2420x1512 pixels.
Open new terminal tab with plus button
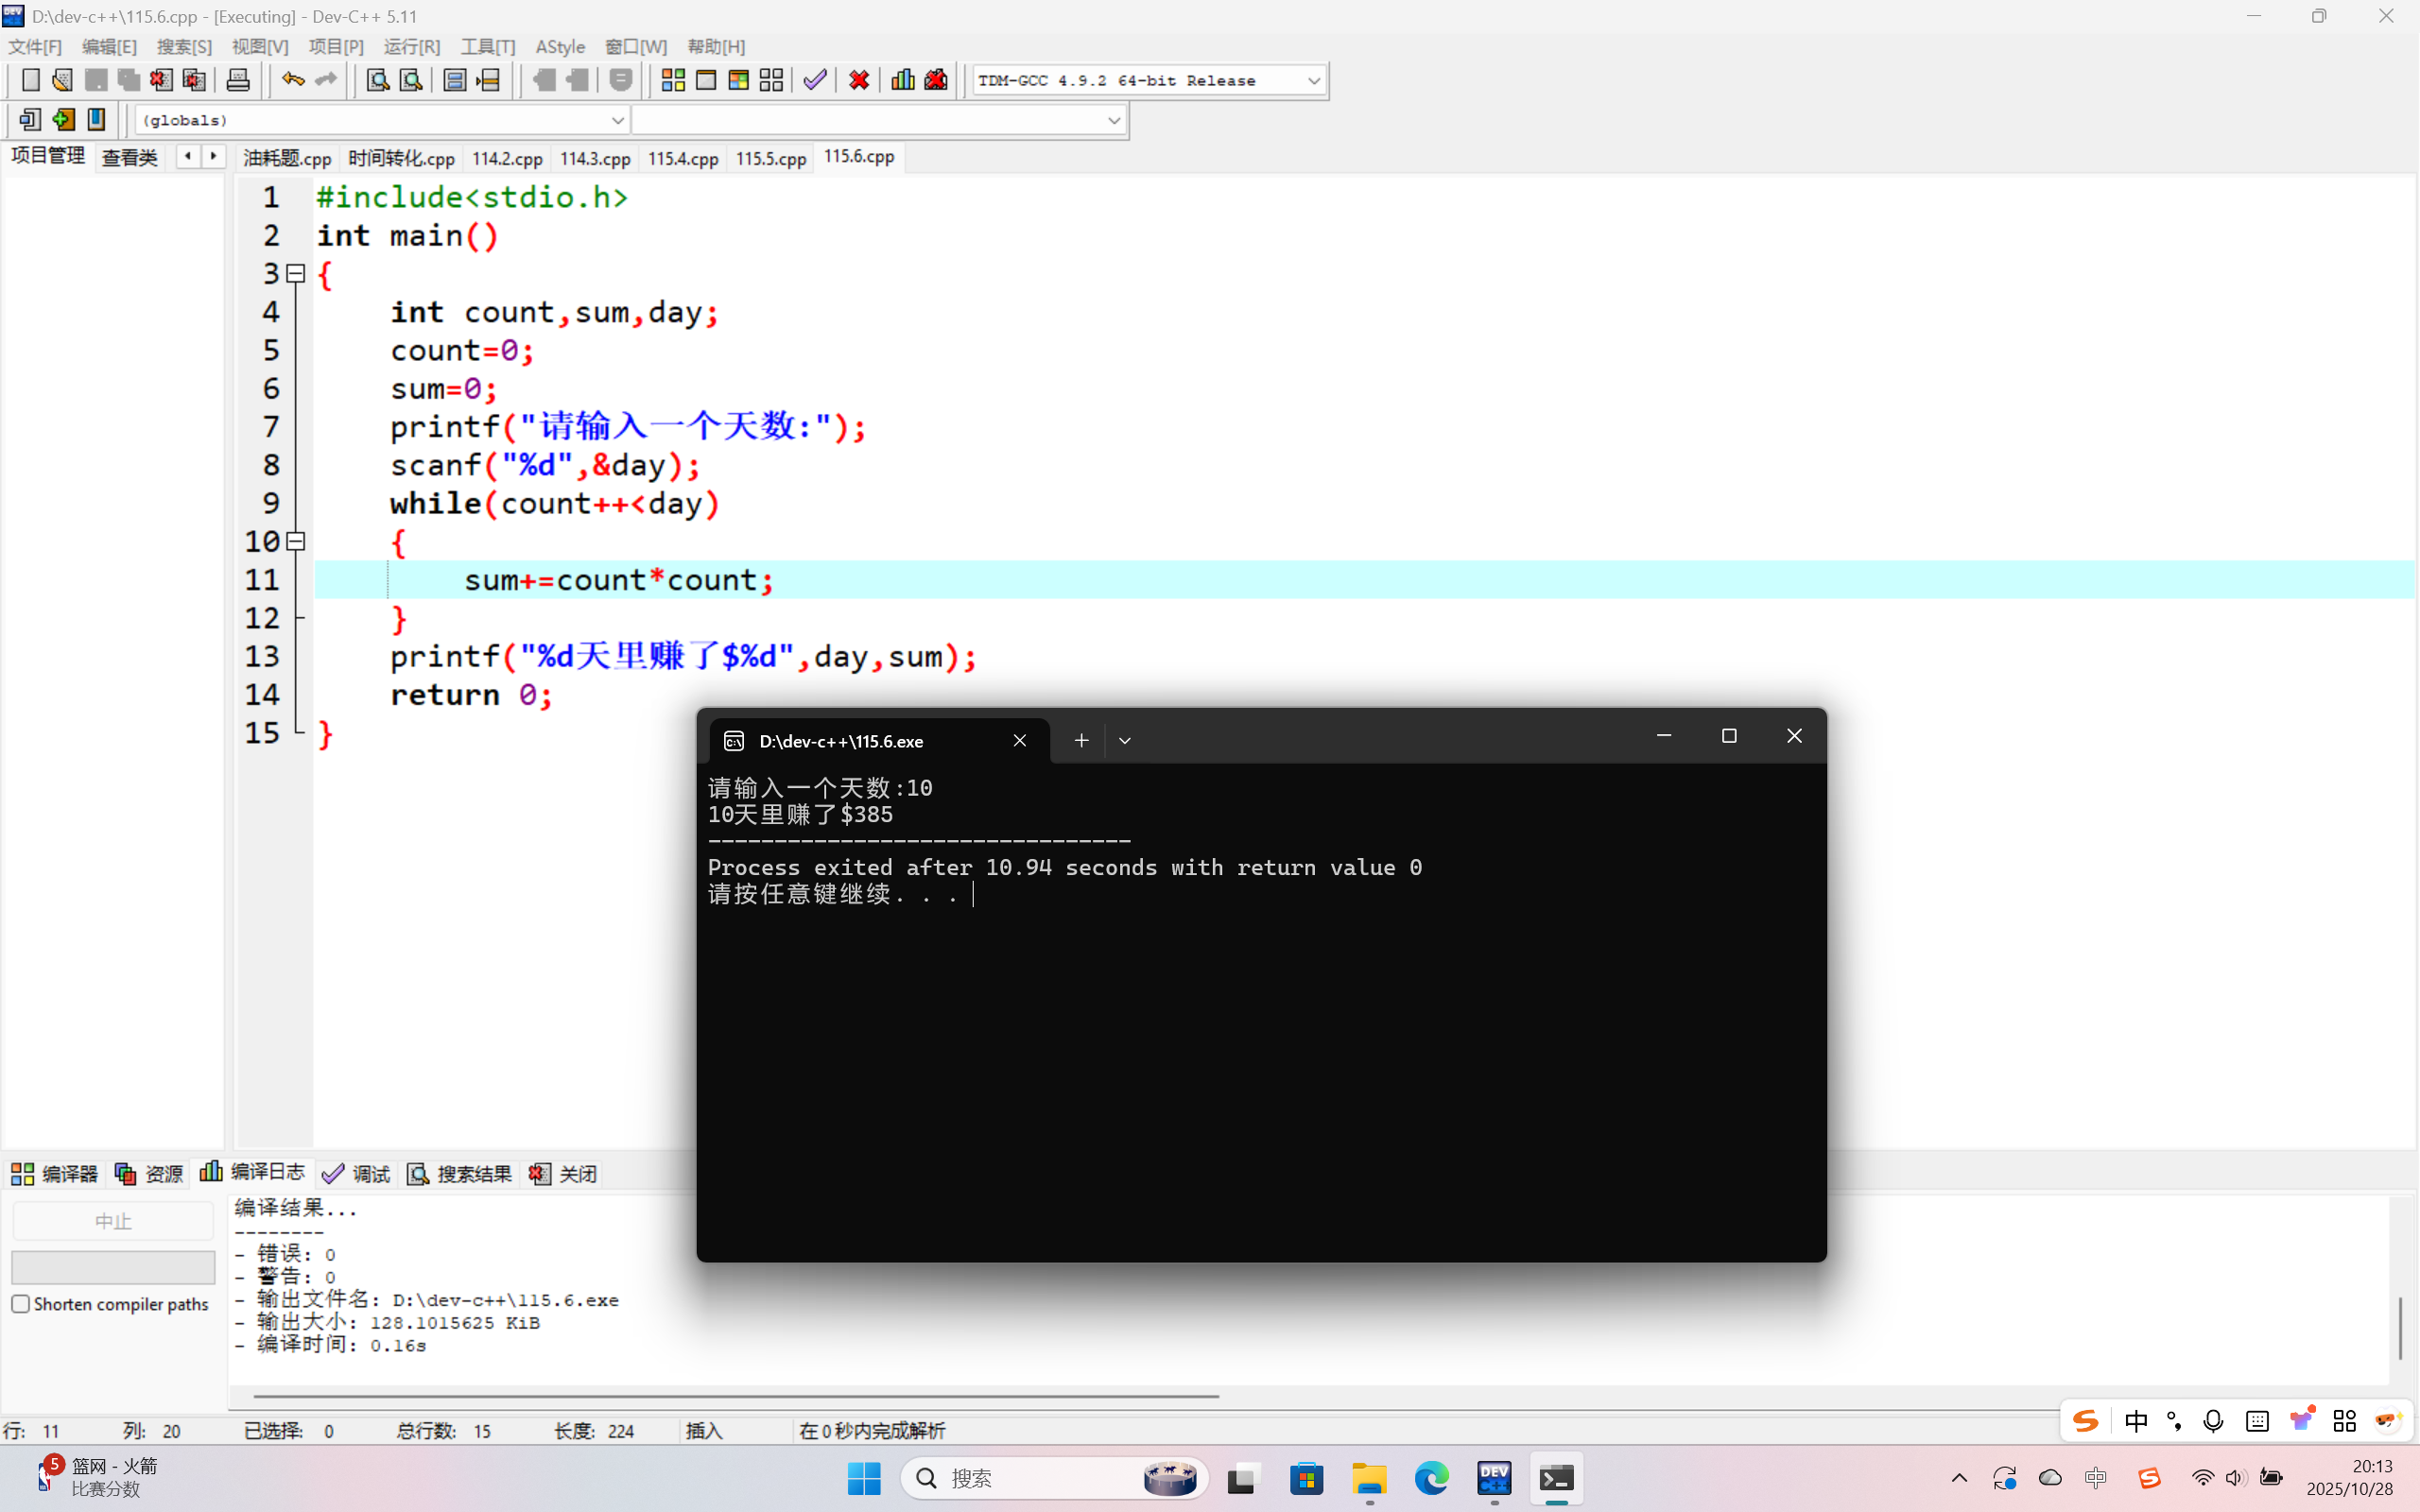tap(1081, 740)
